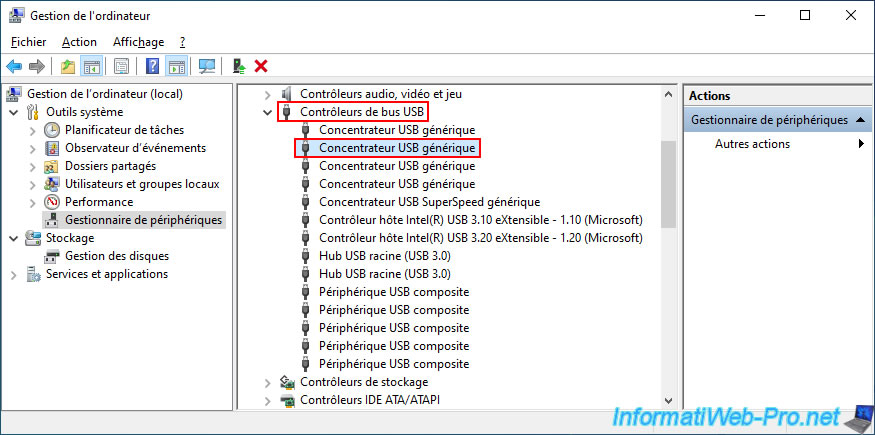Viewport: 875px width, 435px height.
Task: Toggle the show/hide console tree icon
Action: (x=91, y=66)
